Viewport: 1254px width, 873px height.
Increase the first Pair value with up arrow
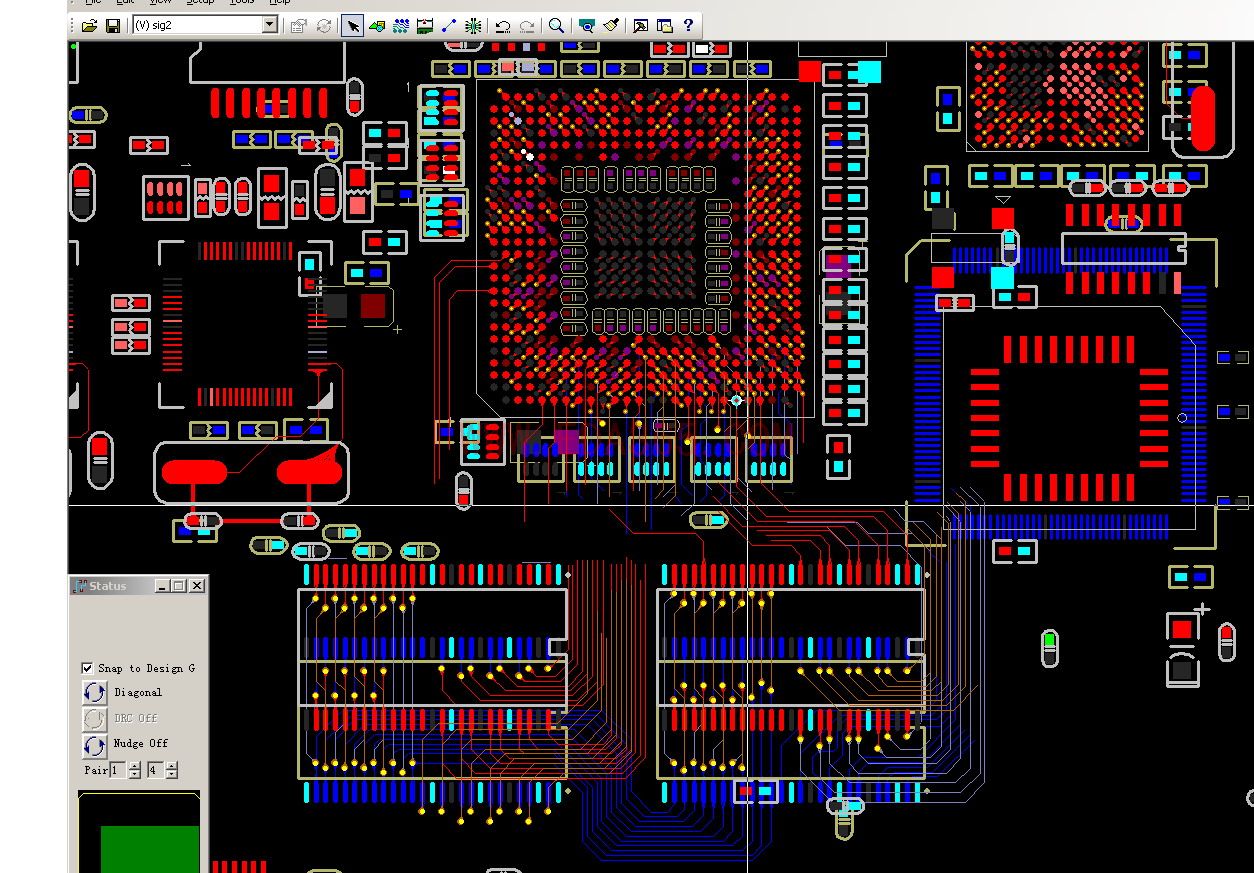tap(134, 766)
